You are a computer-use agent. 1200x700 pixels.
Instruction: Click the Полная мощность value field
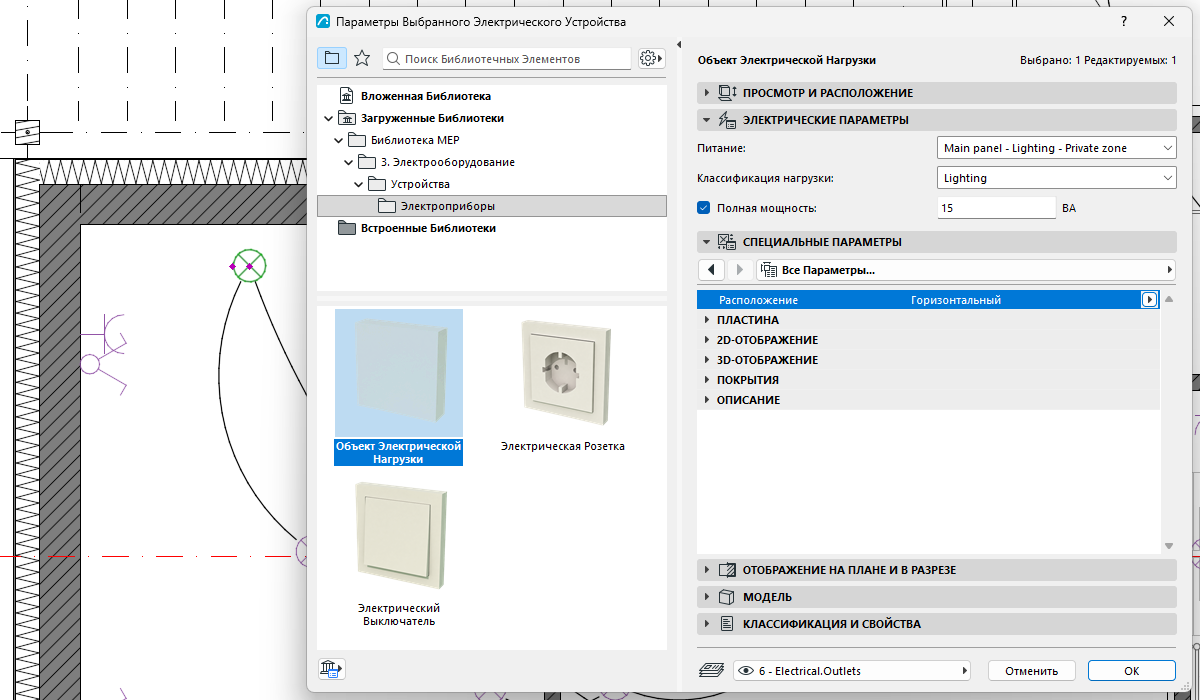(x=997, y=208)
